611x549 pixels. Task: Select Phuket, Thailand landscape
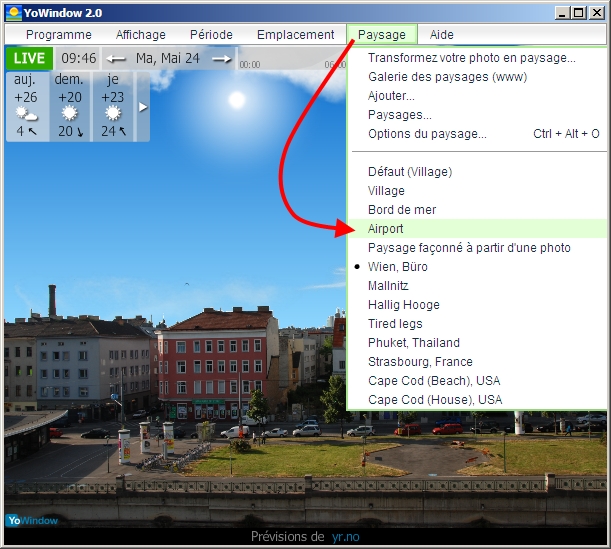tap(477, 342)
